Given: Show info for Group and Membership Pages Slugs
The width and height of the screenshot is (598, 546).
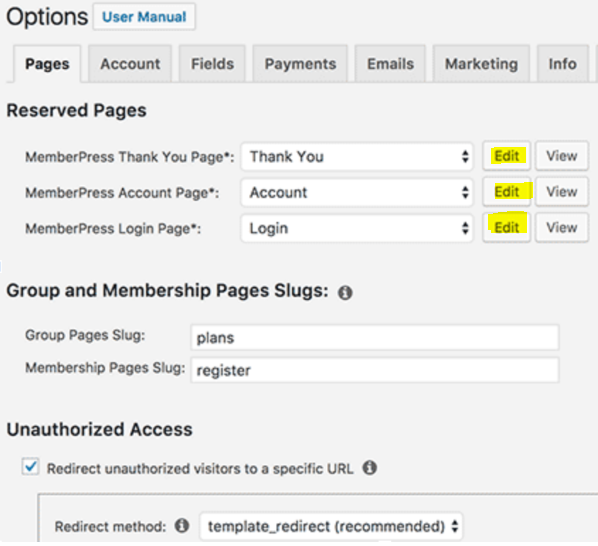Looking at the screenshot, I should (x=345, y=292).
